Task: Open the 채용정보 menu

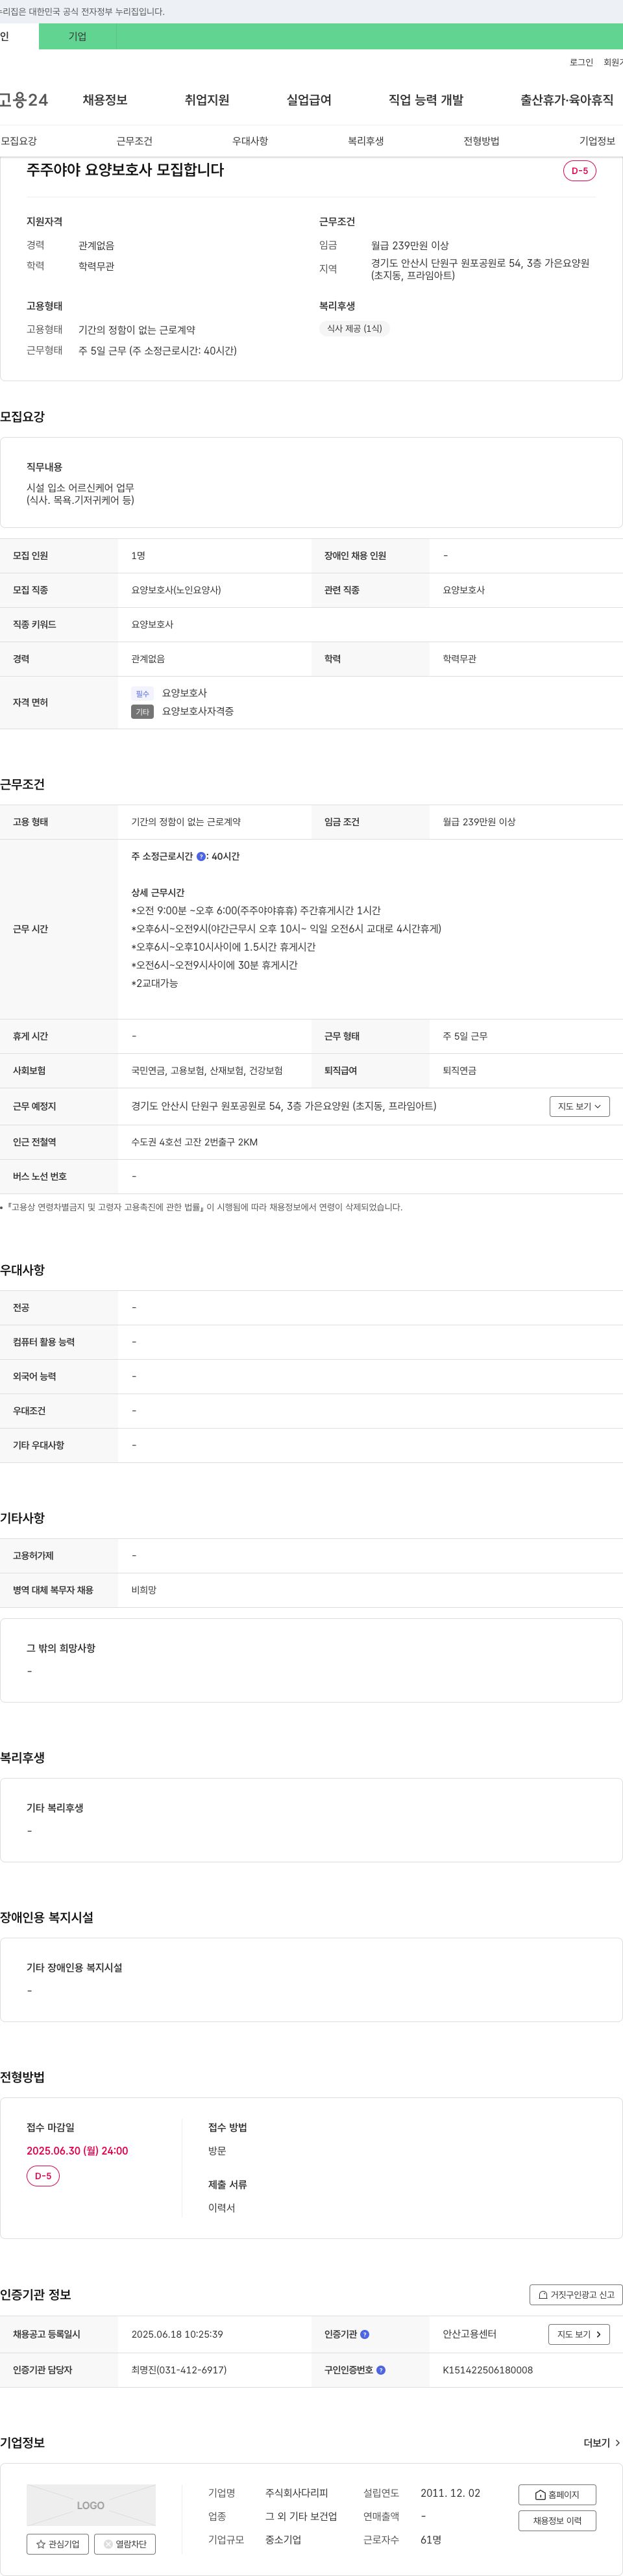Action: click(x=105, y=100)
